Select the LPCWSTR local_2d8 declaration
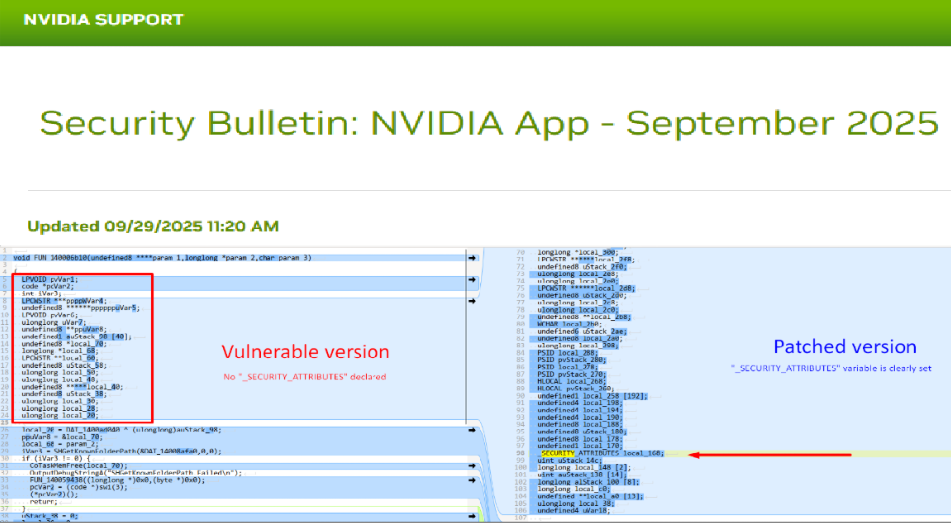The image size is (951, 523). [x=586, y=288]
